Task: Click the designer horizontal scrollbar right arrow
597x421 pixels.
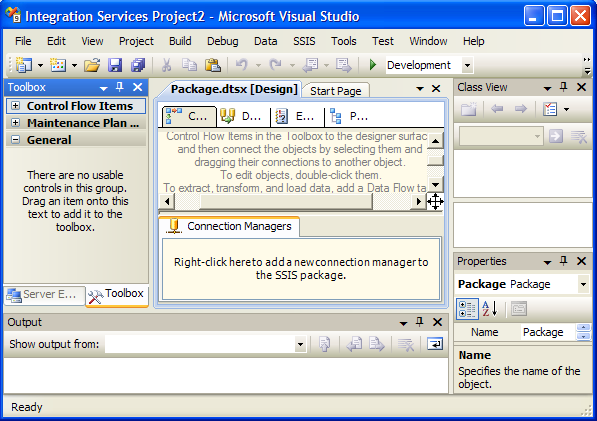Action: click(418, 201)
